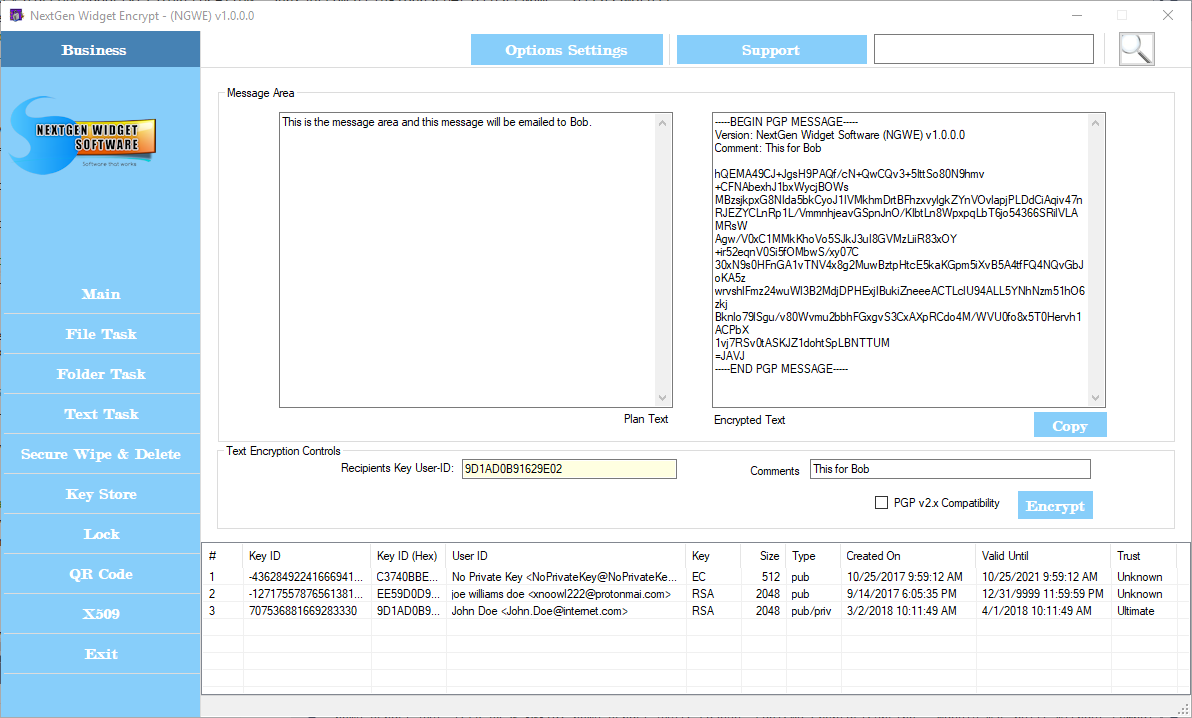The width and height of the screenshot is (1192, 718).
Task: Click the app icon in the title bar
Action: coord(16,15)
